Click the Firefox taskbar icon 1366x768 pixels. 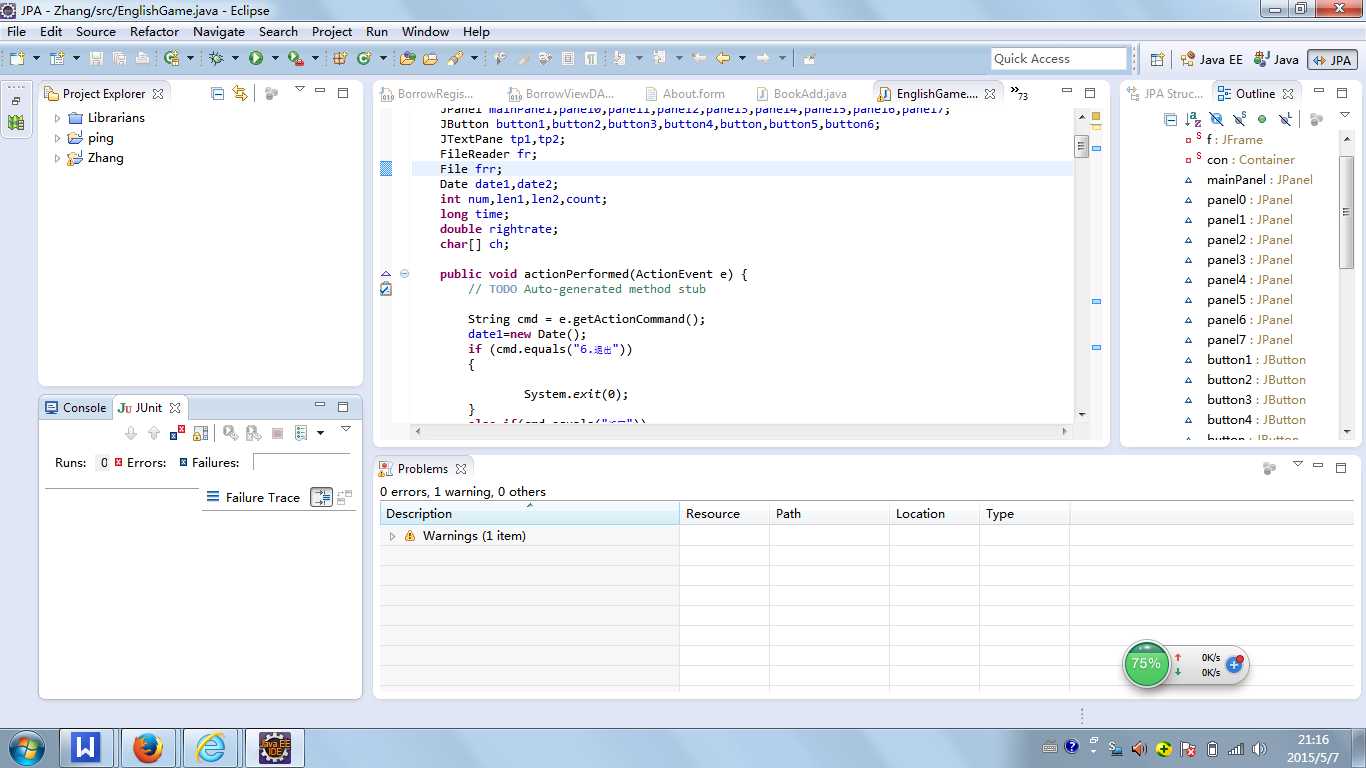(x=148, y=747)
